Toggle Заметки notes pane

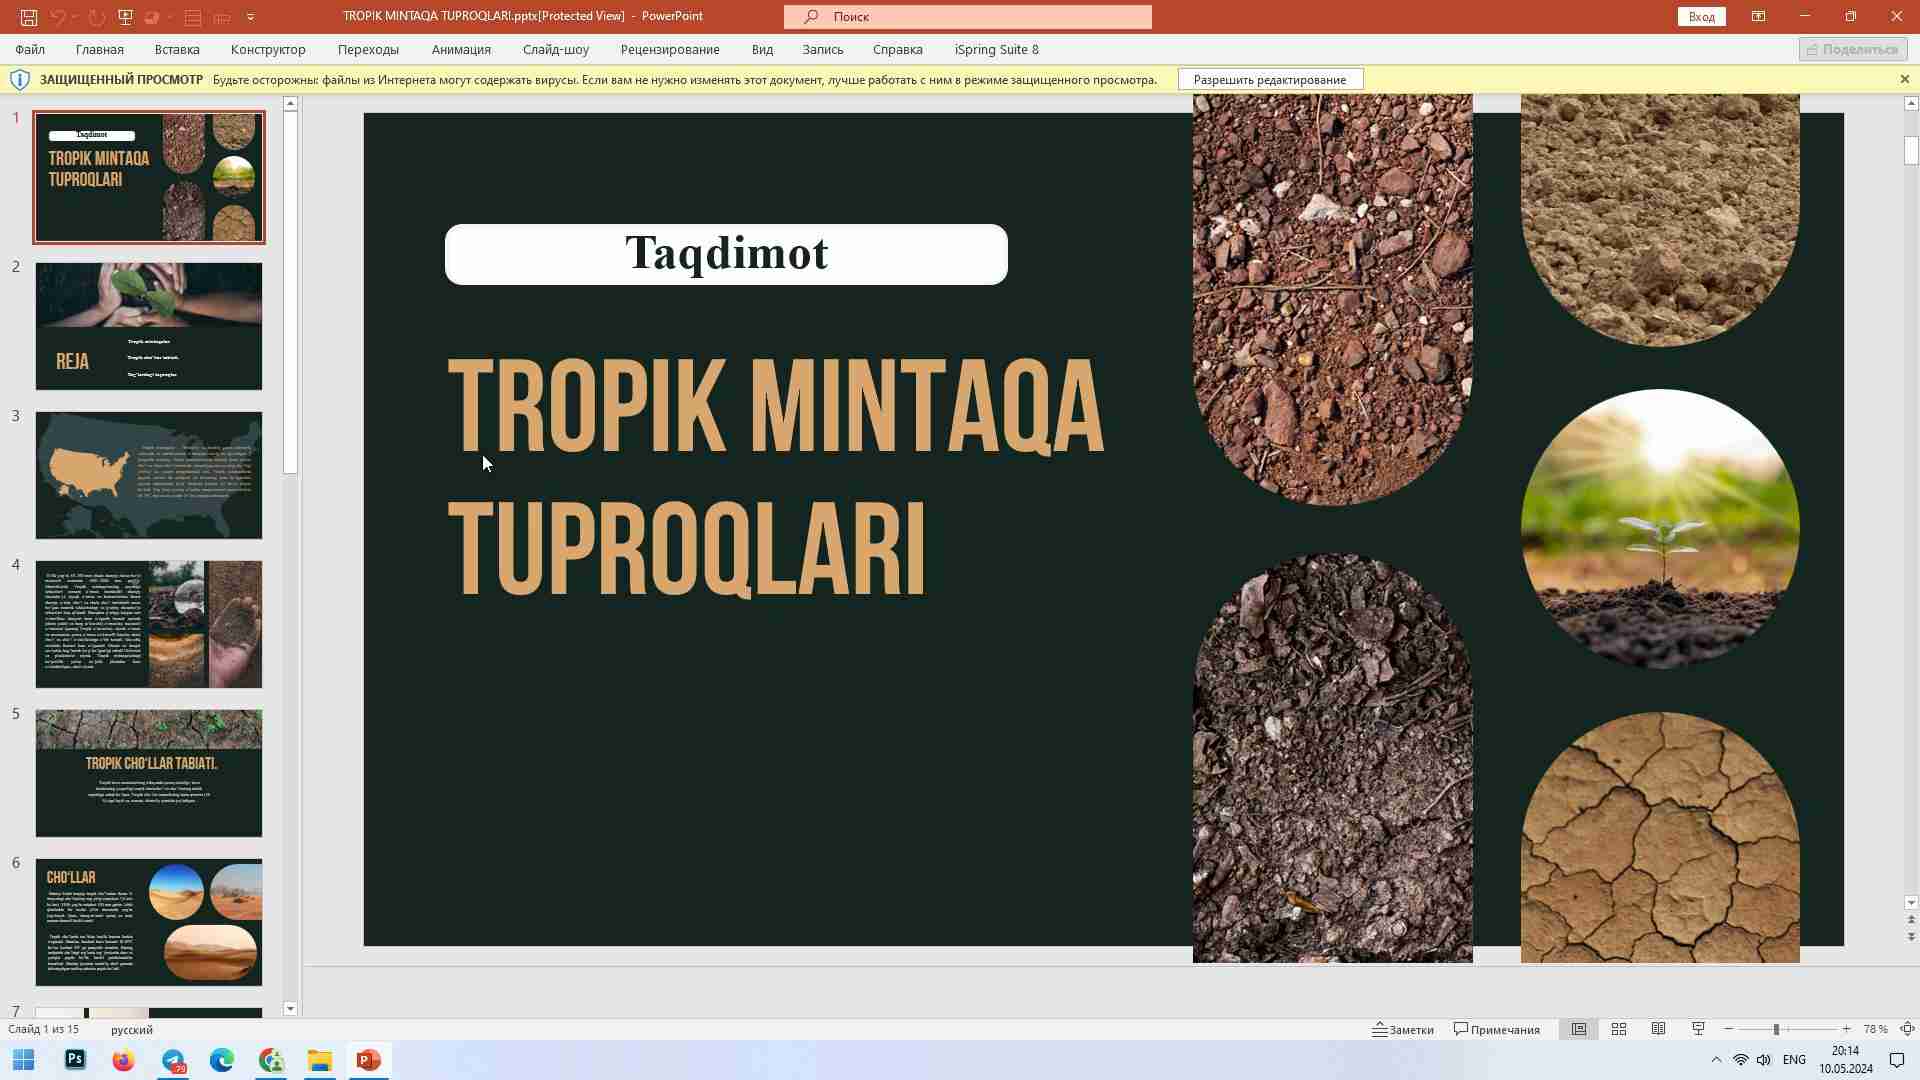pos(1404,1029)
